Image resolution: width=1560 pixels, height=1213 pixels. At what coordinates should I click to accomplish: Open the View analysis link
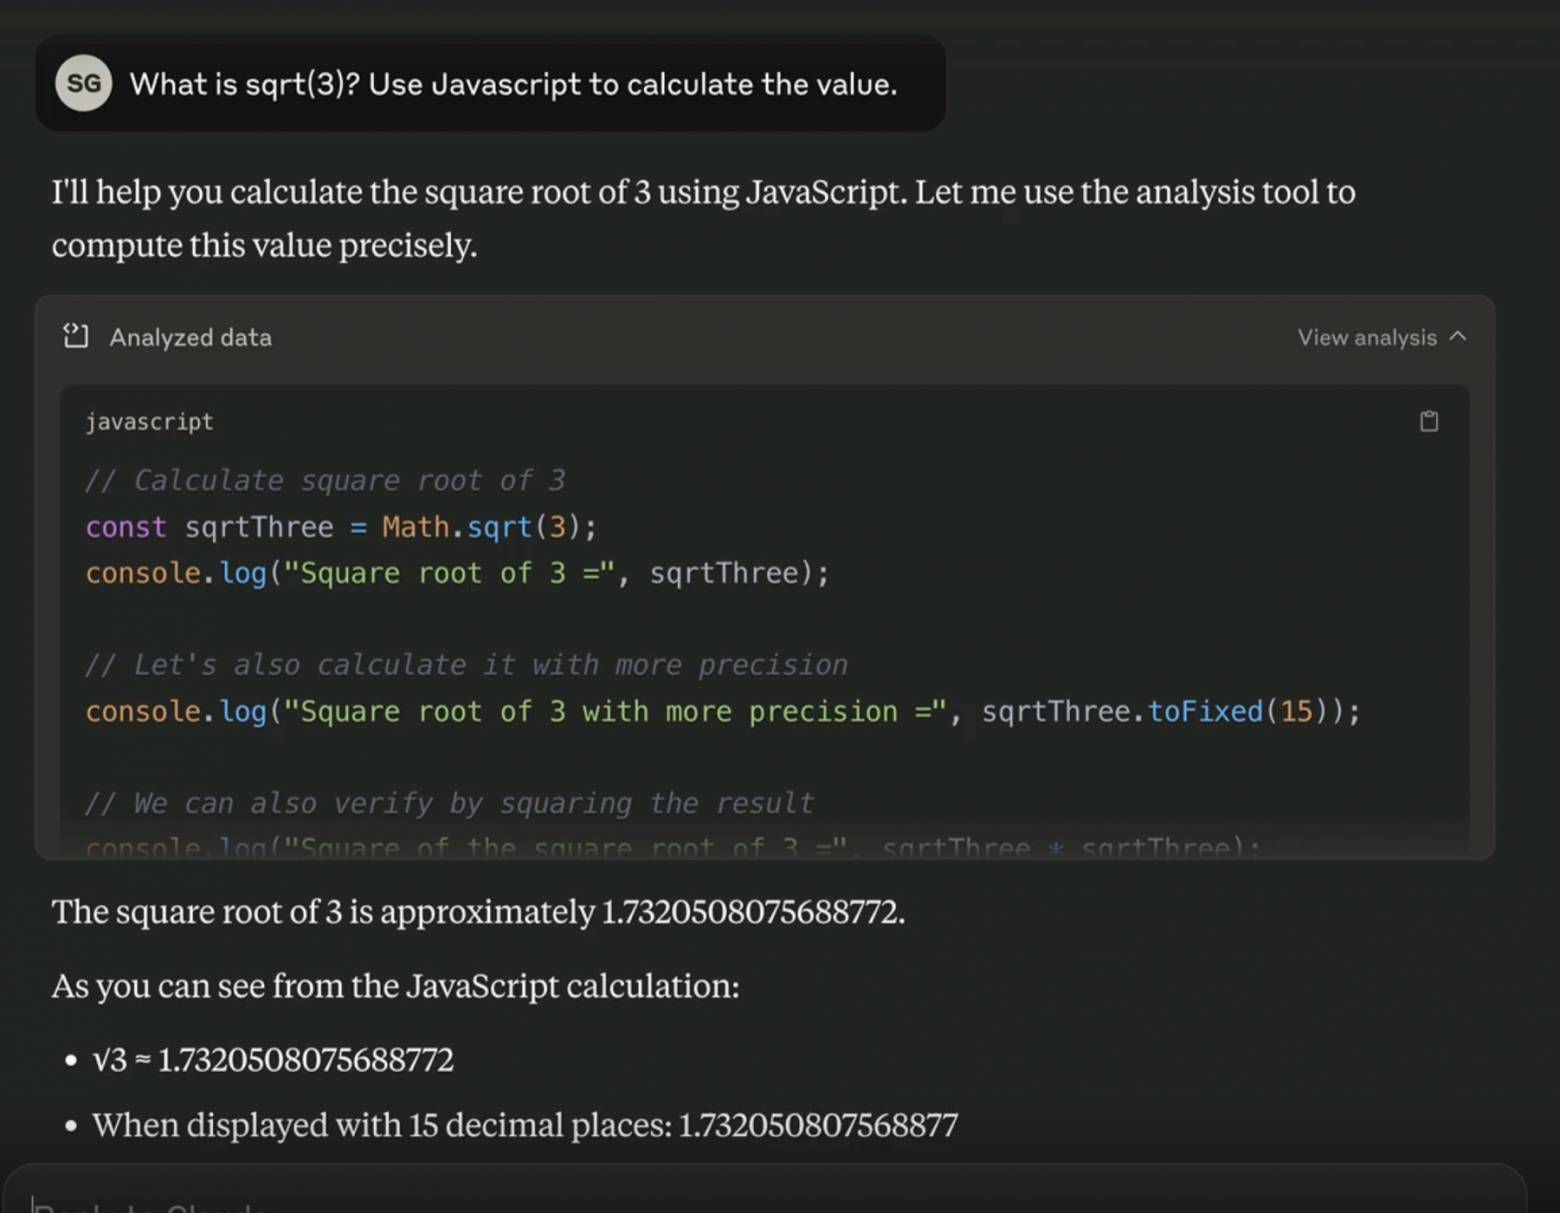(x=1366, y=337)
